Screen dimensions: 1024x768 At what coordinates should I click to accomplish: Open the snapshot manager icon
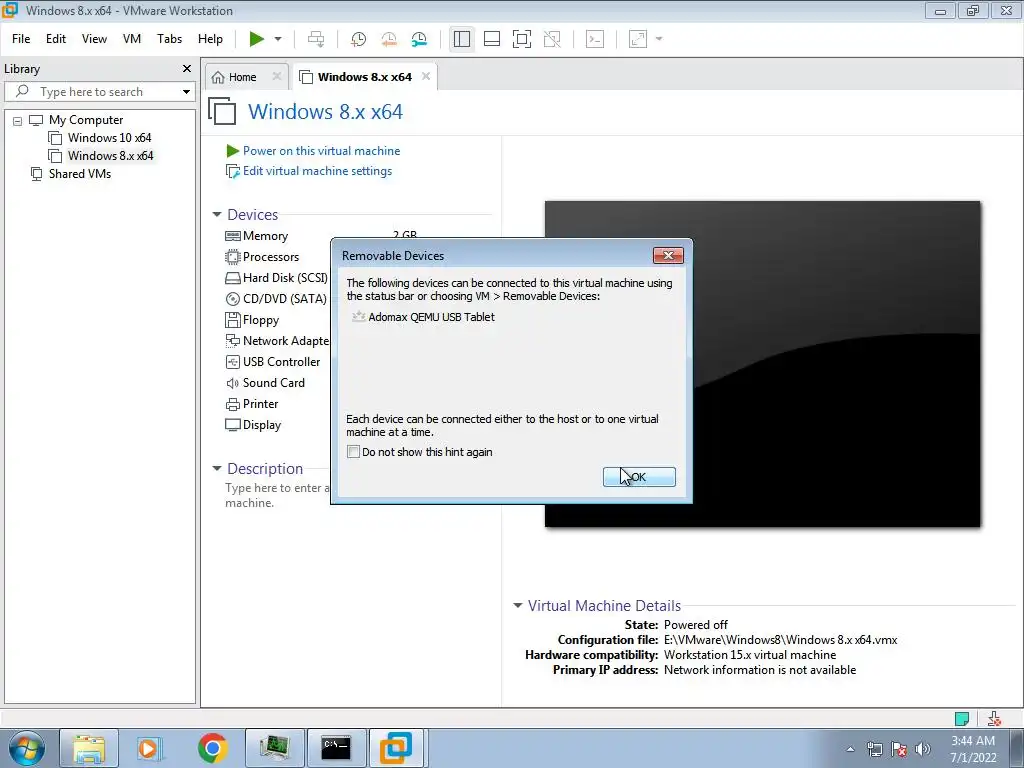coord(419,39)
